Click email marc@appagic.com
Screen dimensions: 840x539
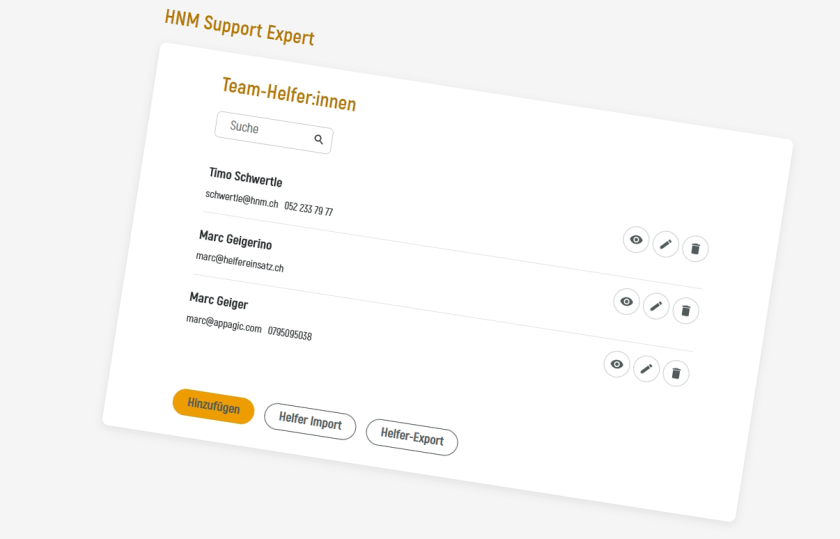224,323
